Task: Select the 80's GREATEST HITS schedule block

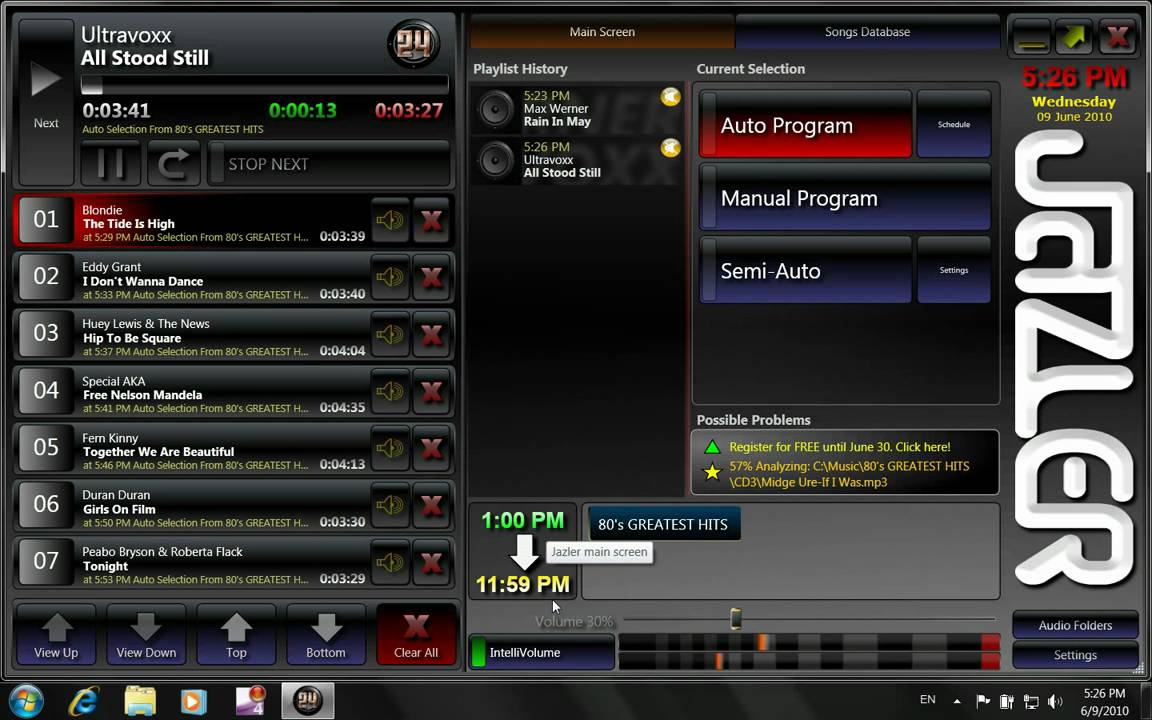Action: coord(663,524)
